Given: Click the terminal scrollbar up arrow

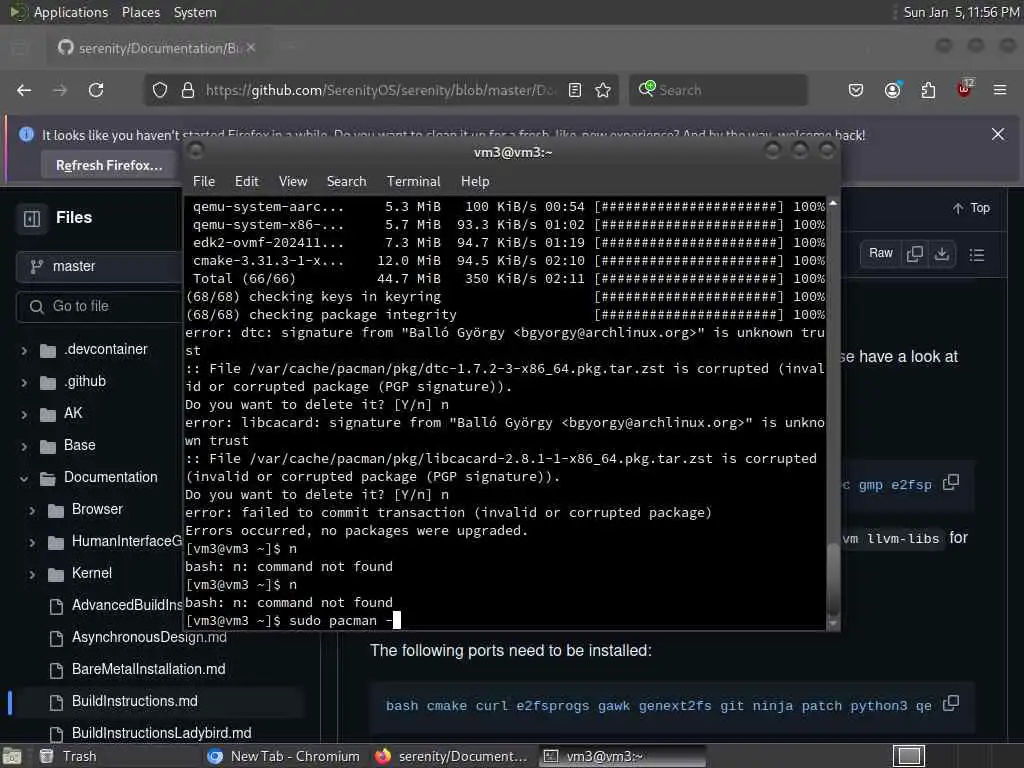Looking at the screenshot, I should coord(833,203).
